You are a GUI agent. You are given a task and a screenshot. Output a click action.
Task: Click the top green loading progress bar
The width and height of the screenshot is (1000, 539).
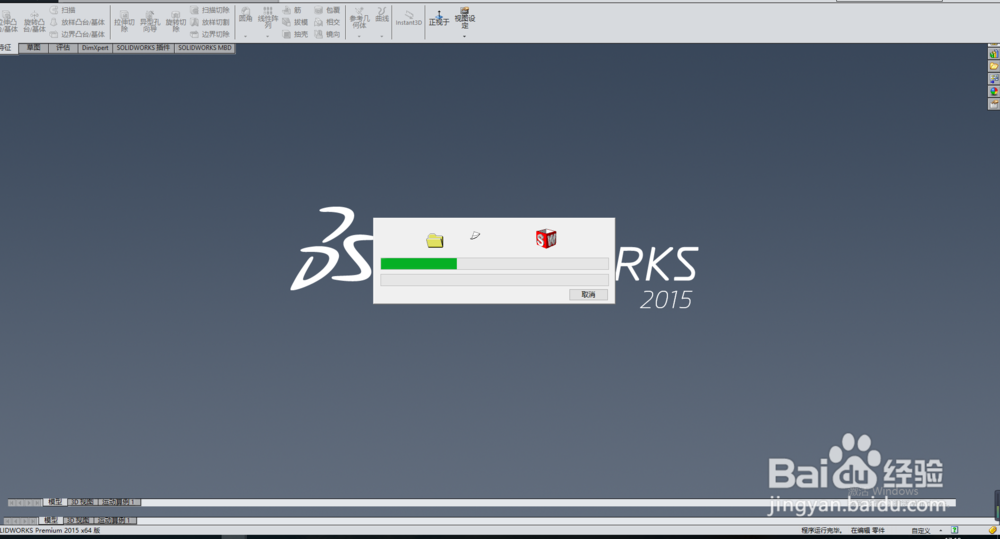[494, 263]
